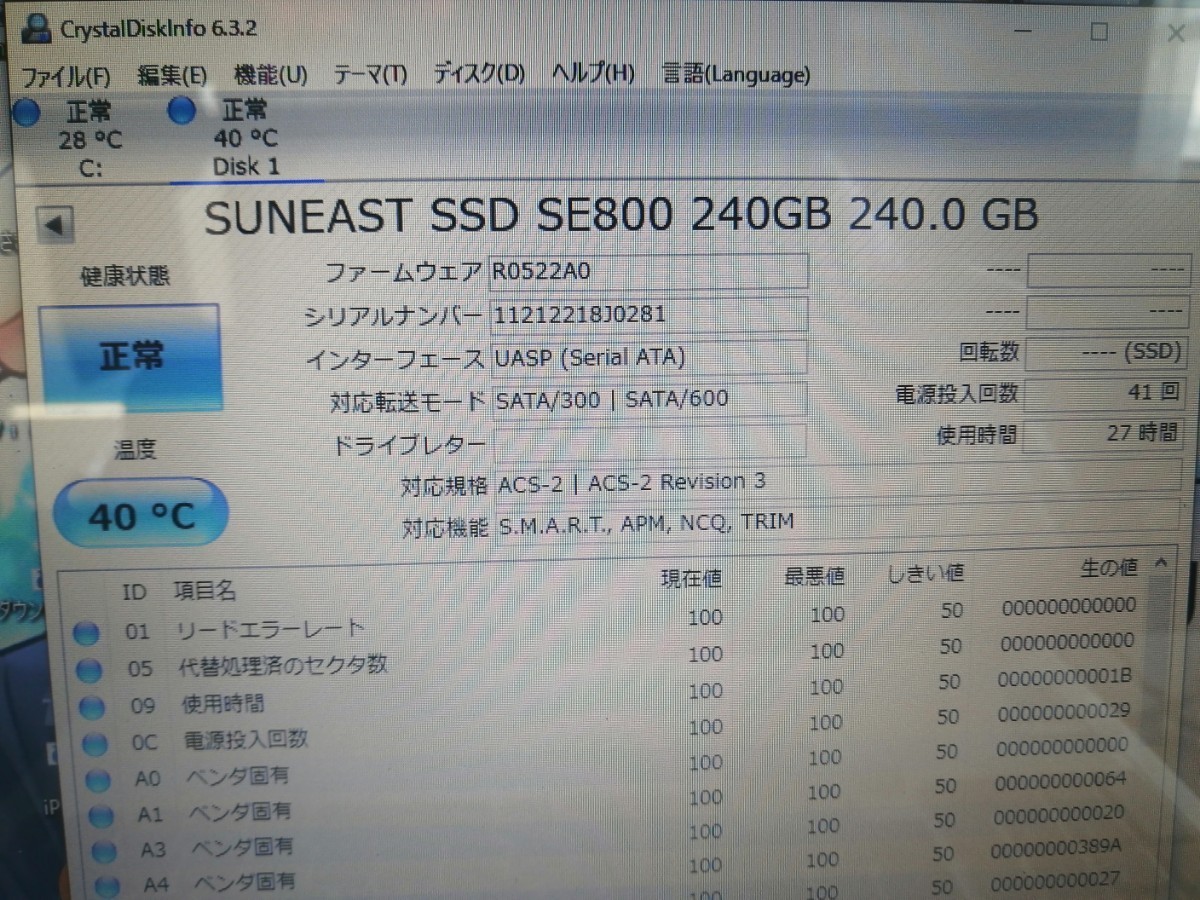
Task: Open the テーマ(T) menu
Action: pos(370,75)
